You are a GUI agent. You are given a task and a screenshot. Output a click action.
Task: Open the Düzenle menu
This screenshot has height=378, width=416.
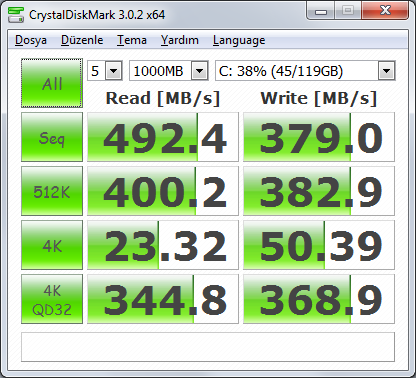pyautogui.click(x=82, y=40)
